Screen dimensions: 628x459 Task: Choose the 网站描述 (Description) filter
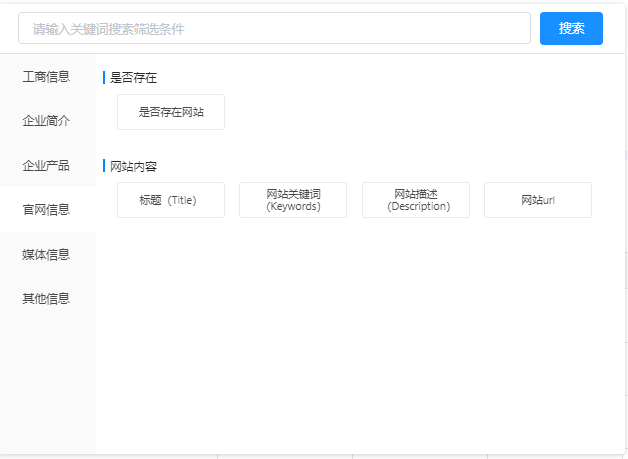[415, 200]
